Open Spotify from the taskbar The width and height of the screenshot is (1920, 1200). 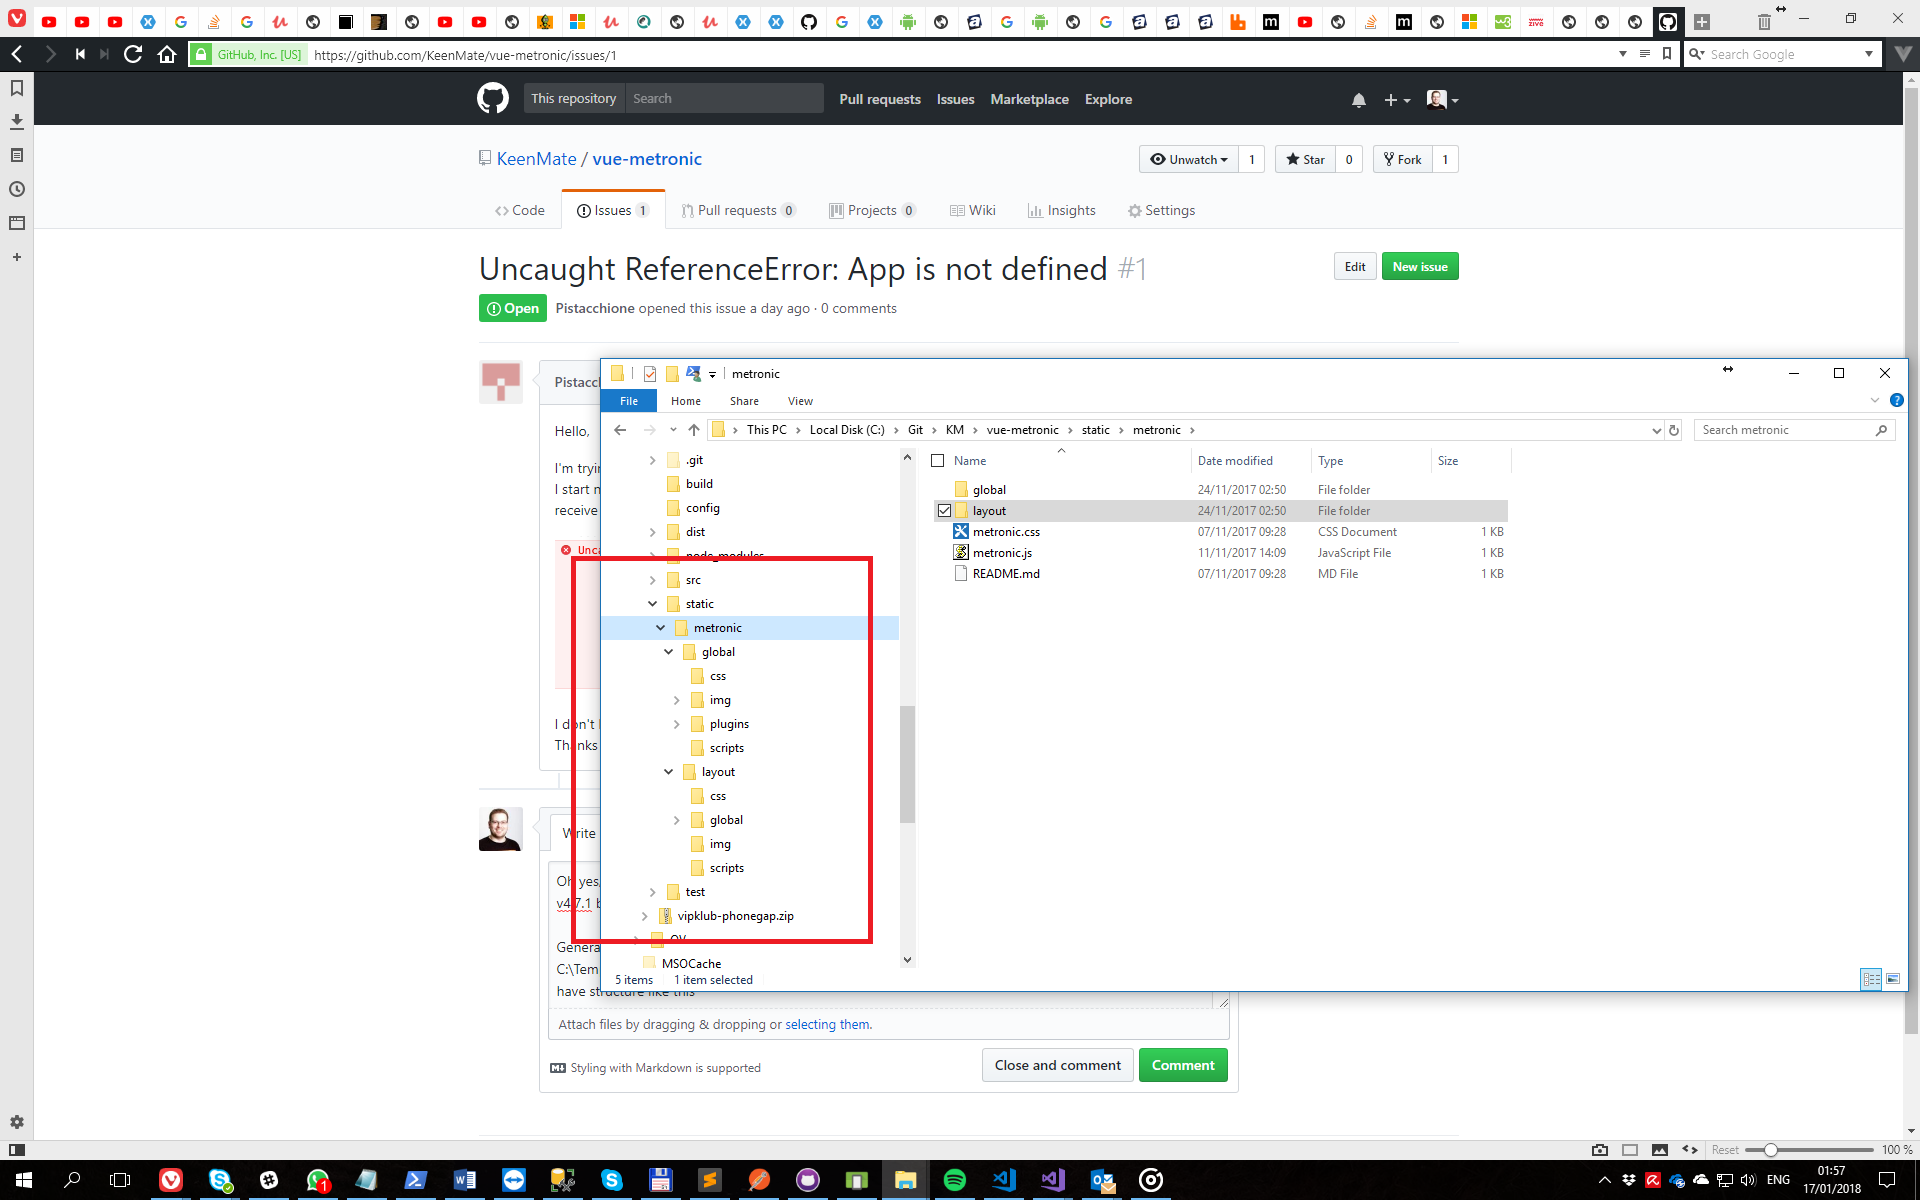tap(955, 1180)
